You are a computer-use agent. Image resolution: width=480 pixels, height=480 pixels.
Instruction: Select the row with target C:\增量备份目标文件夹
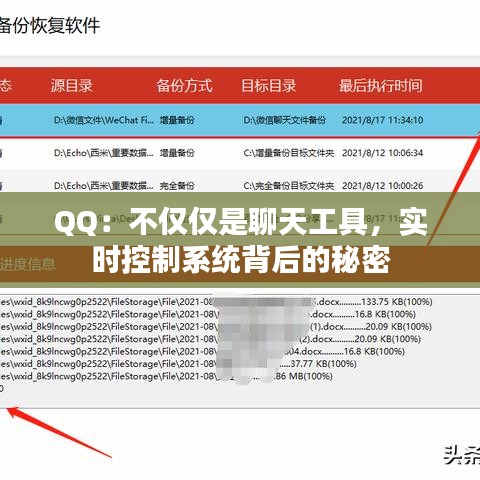pyautogui.click(x=240, y=153)
